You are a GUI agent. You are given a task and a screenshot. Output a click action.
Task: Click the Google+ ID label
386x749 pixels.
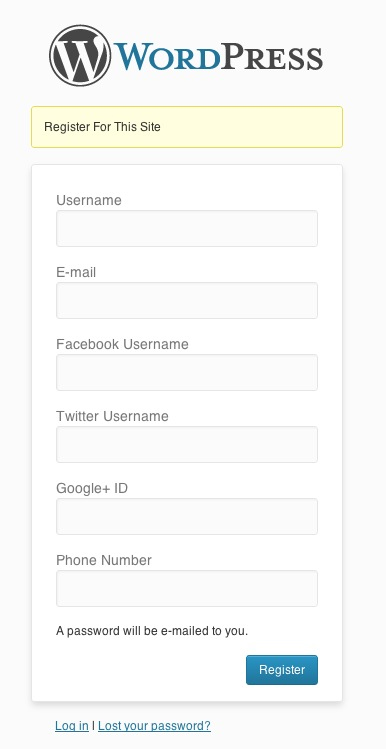[92, 489]
